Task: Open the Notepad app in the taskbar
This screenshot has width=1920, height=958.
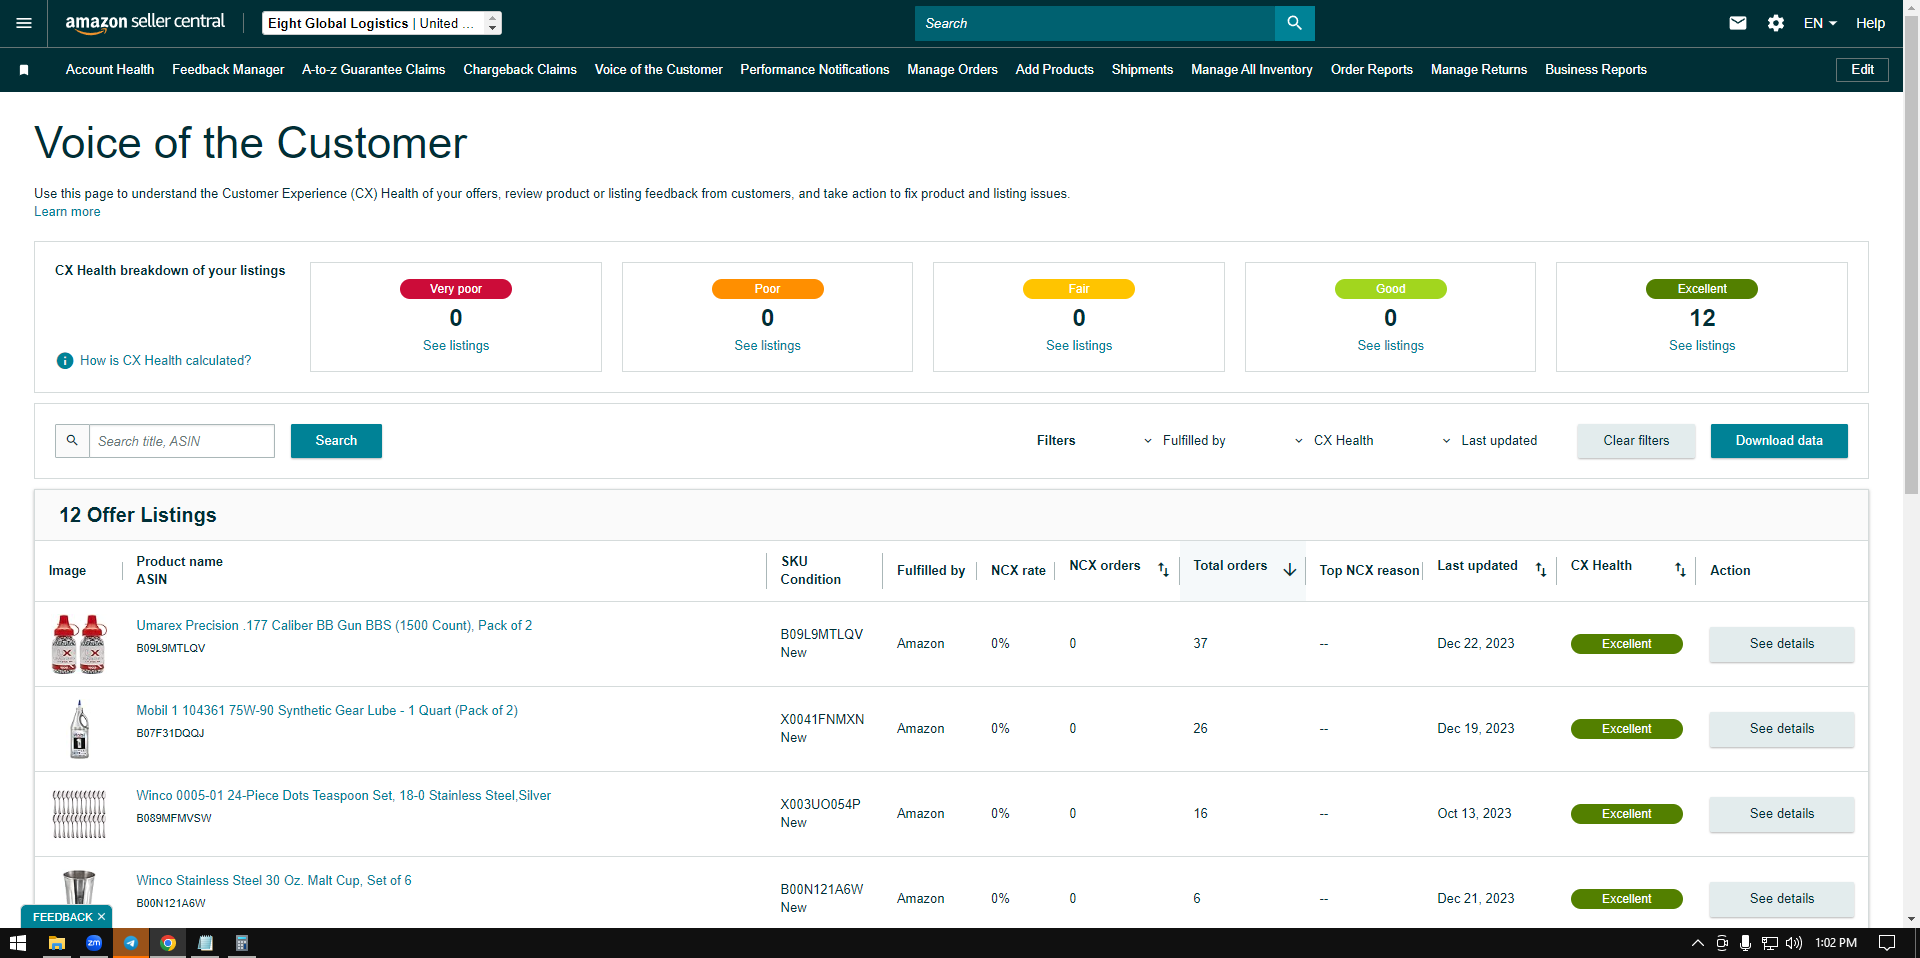Action: coord(205,943)
